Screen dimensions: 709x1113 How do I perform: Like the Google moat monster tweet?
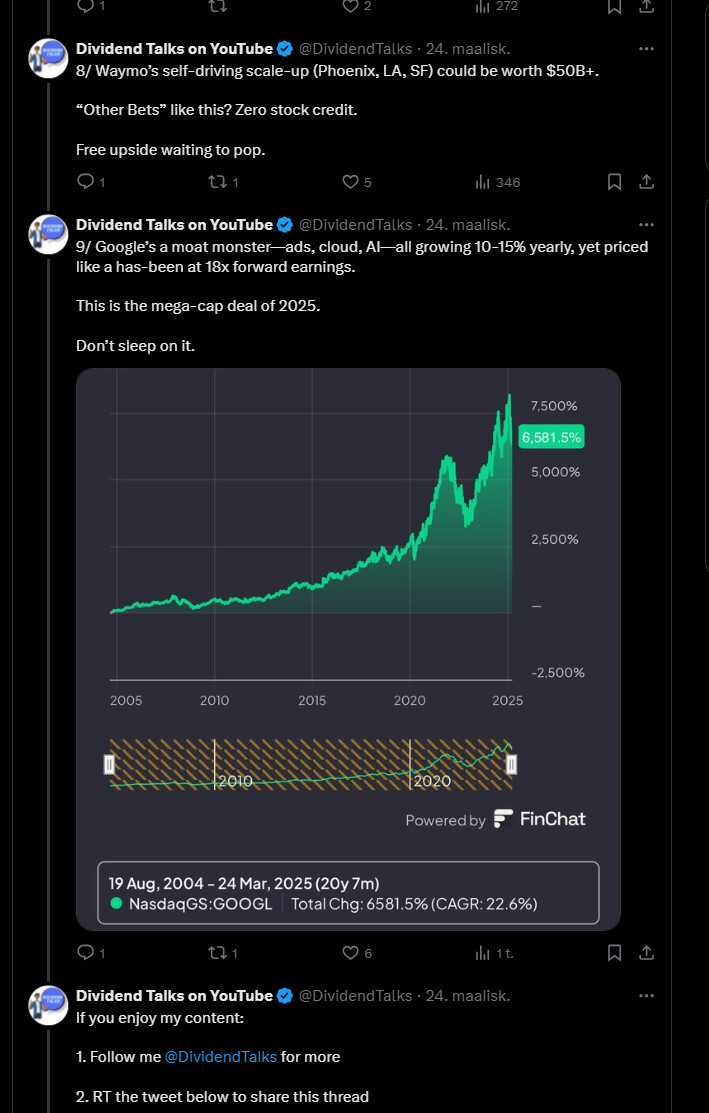pyautogui.click(x=357, y=953)
